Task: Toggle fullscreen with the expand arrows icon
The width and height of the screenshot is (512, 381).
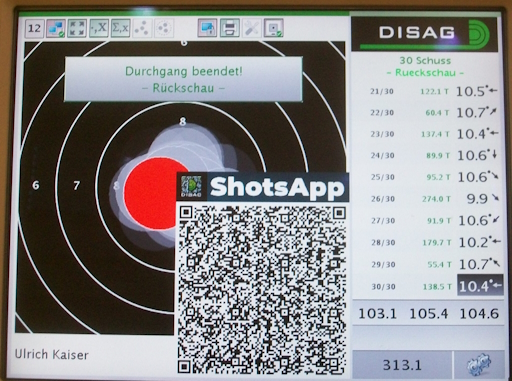Action: point(77,28)
